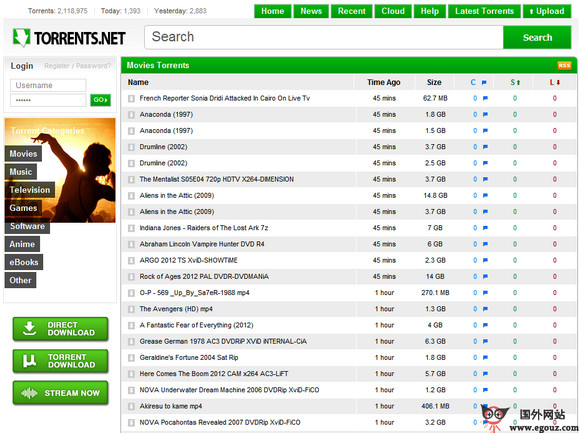Tick checkbox beside The Avengers (HD) mp4
580x433 pixels.
coord(131,309)
